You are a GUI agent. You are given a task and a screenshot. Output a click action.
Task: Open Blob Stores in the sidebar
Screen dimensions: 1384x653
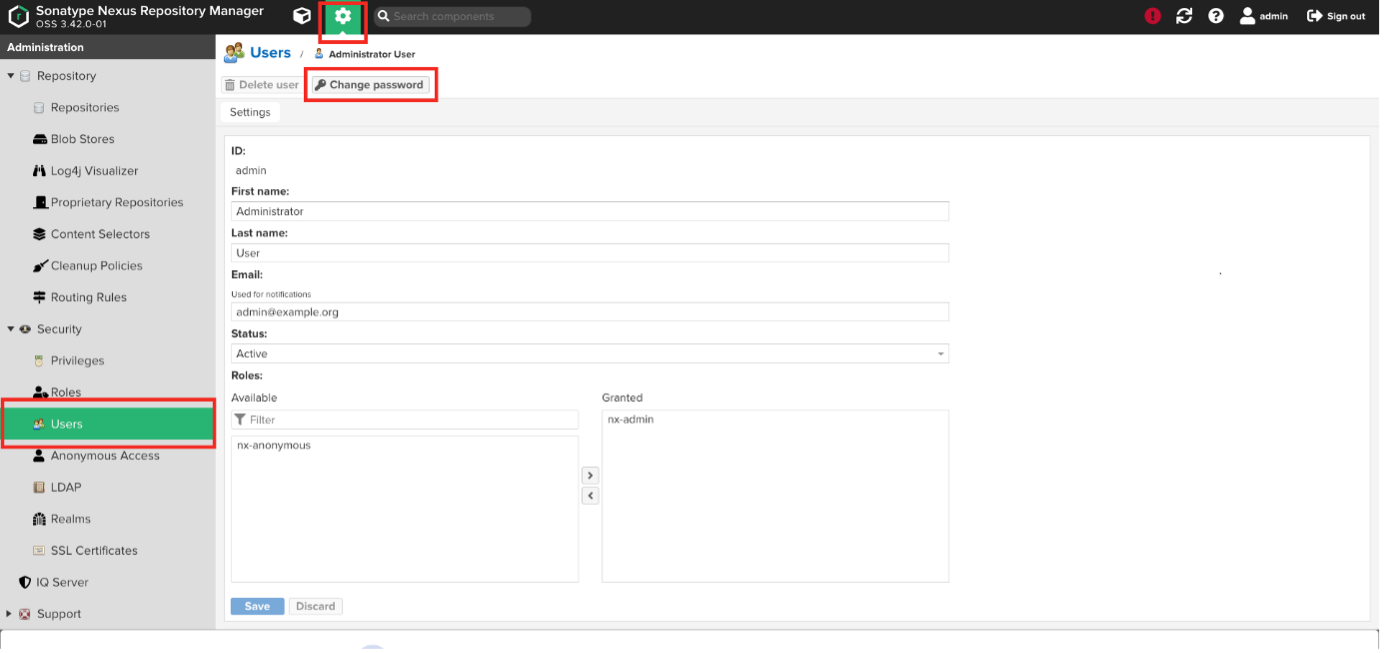point(82,139)
